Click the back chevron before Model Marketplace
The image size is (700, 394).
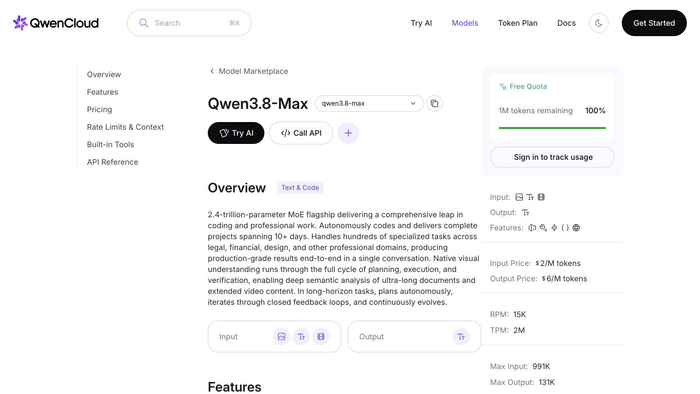tap(212, 71)
